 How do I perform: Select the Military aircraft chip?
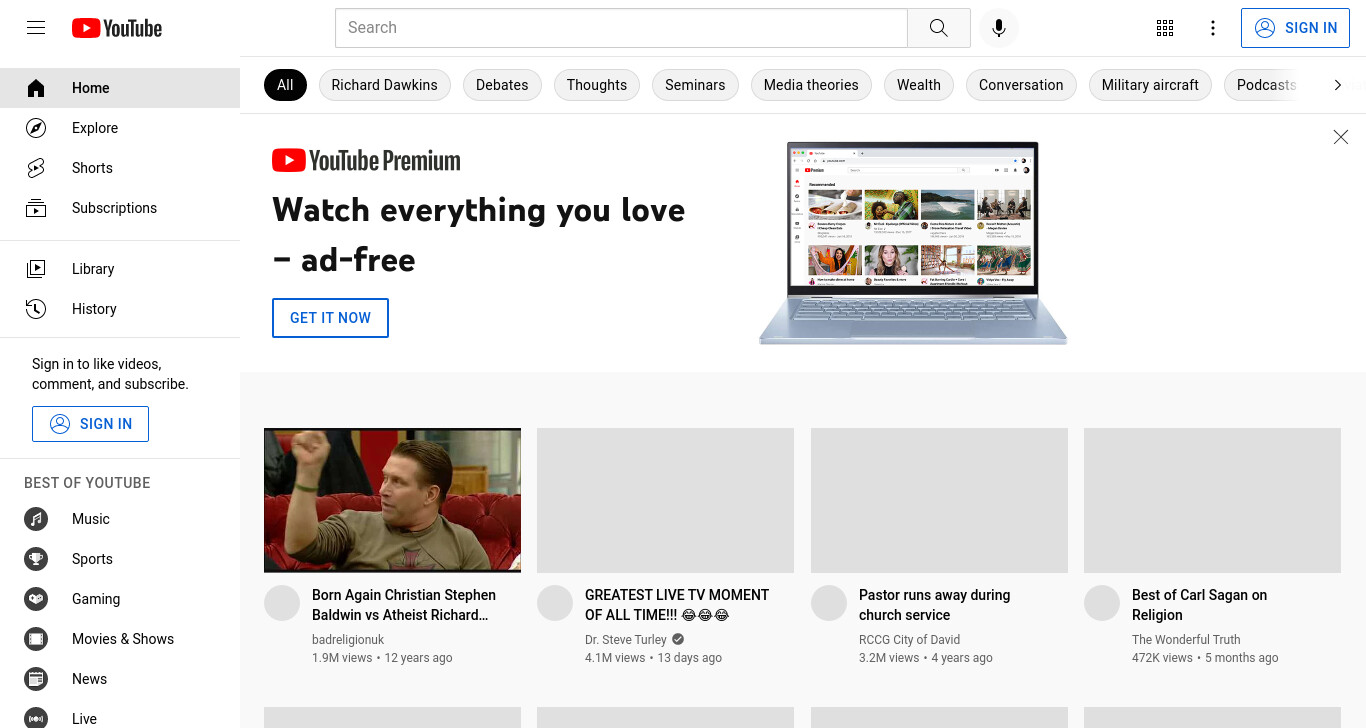pos(1150,85)
